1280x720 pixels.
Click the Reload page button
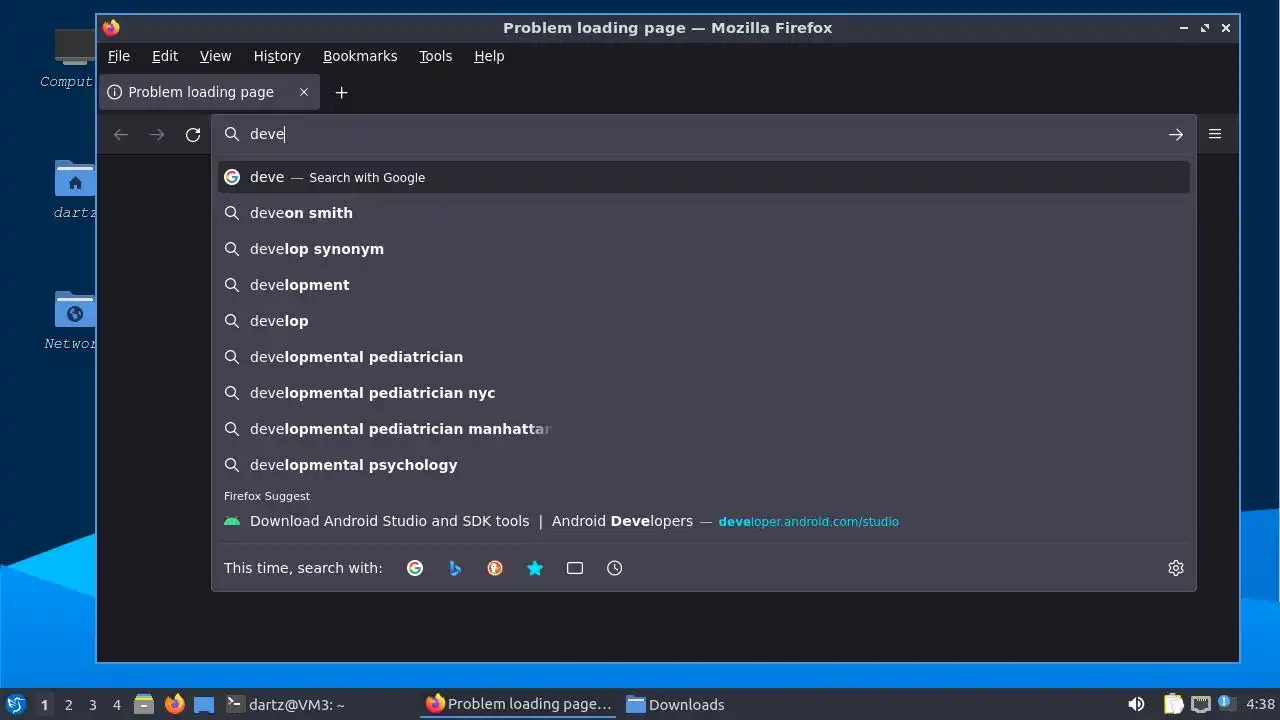[193, 134]
